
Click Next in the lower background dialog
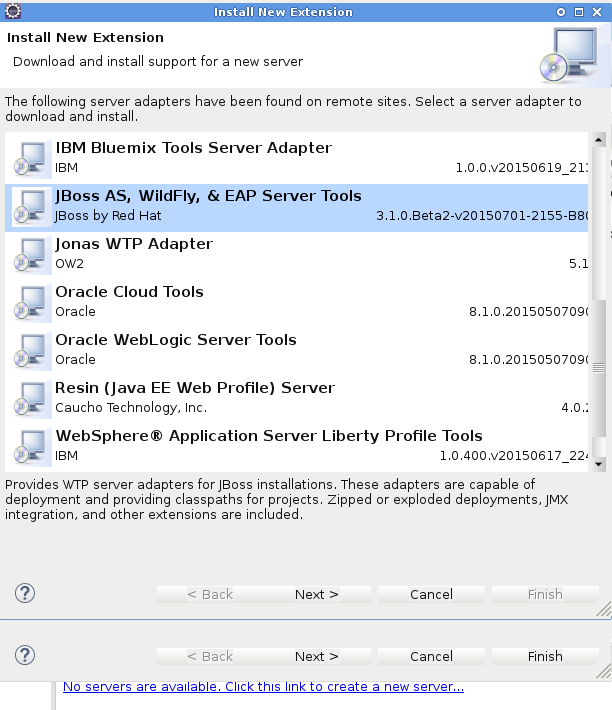coord(316,657)
